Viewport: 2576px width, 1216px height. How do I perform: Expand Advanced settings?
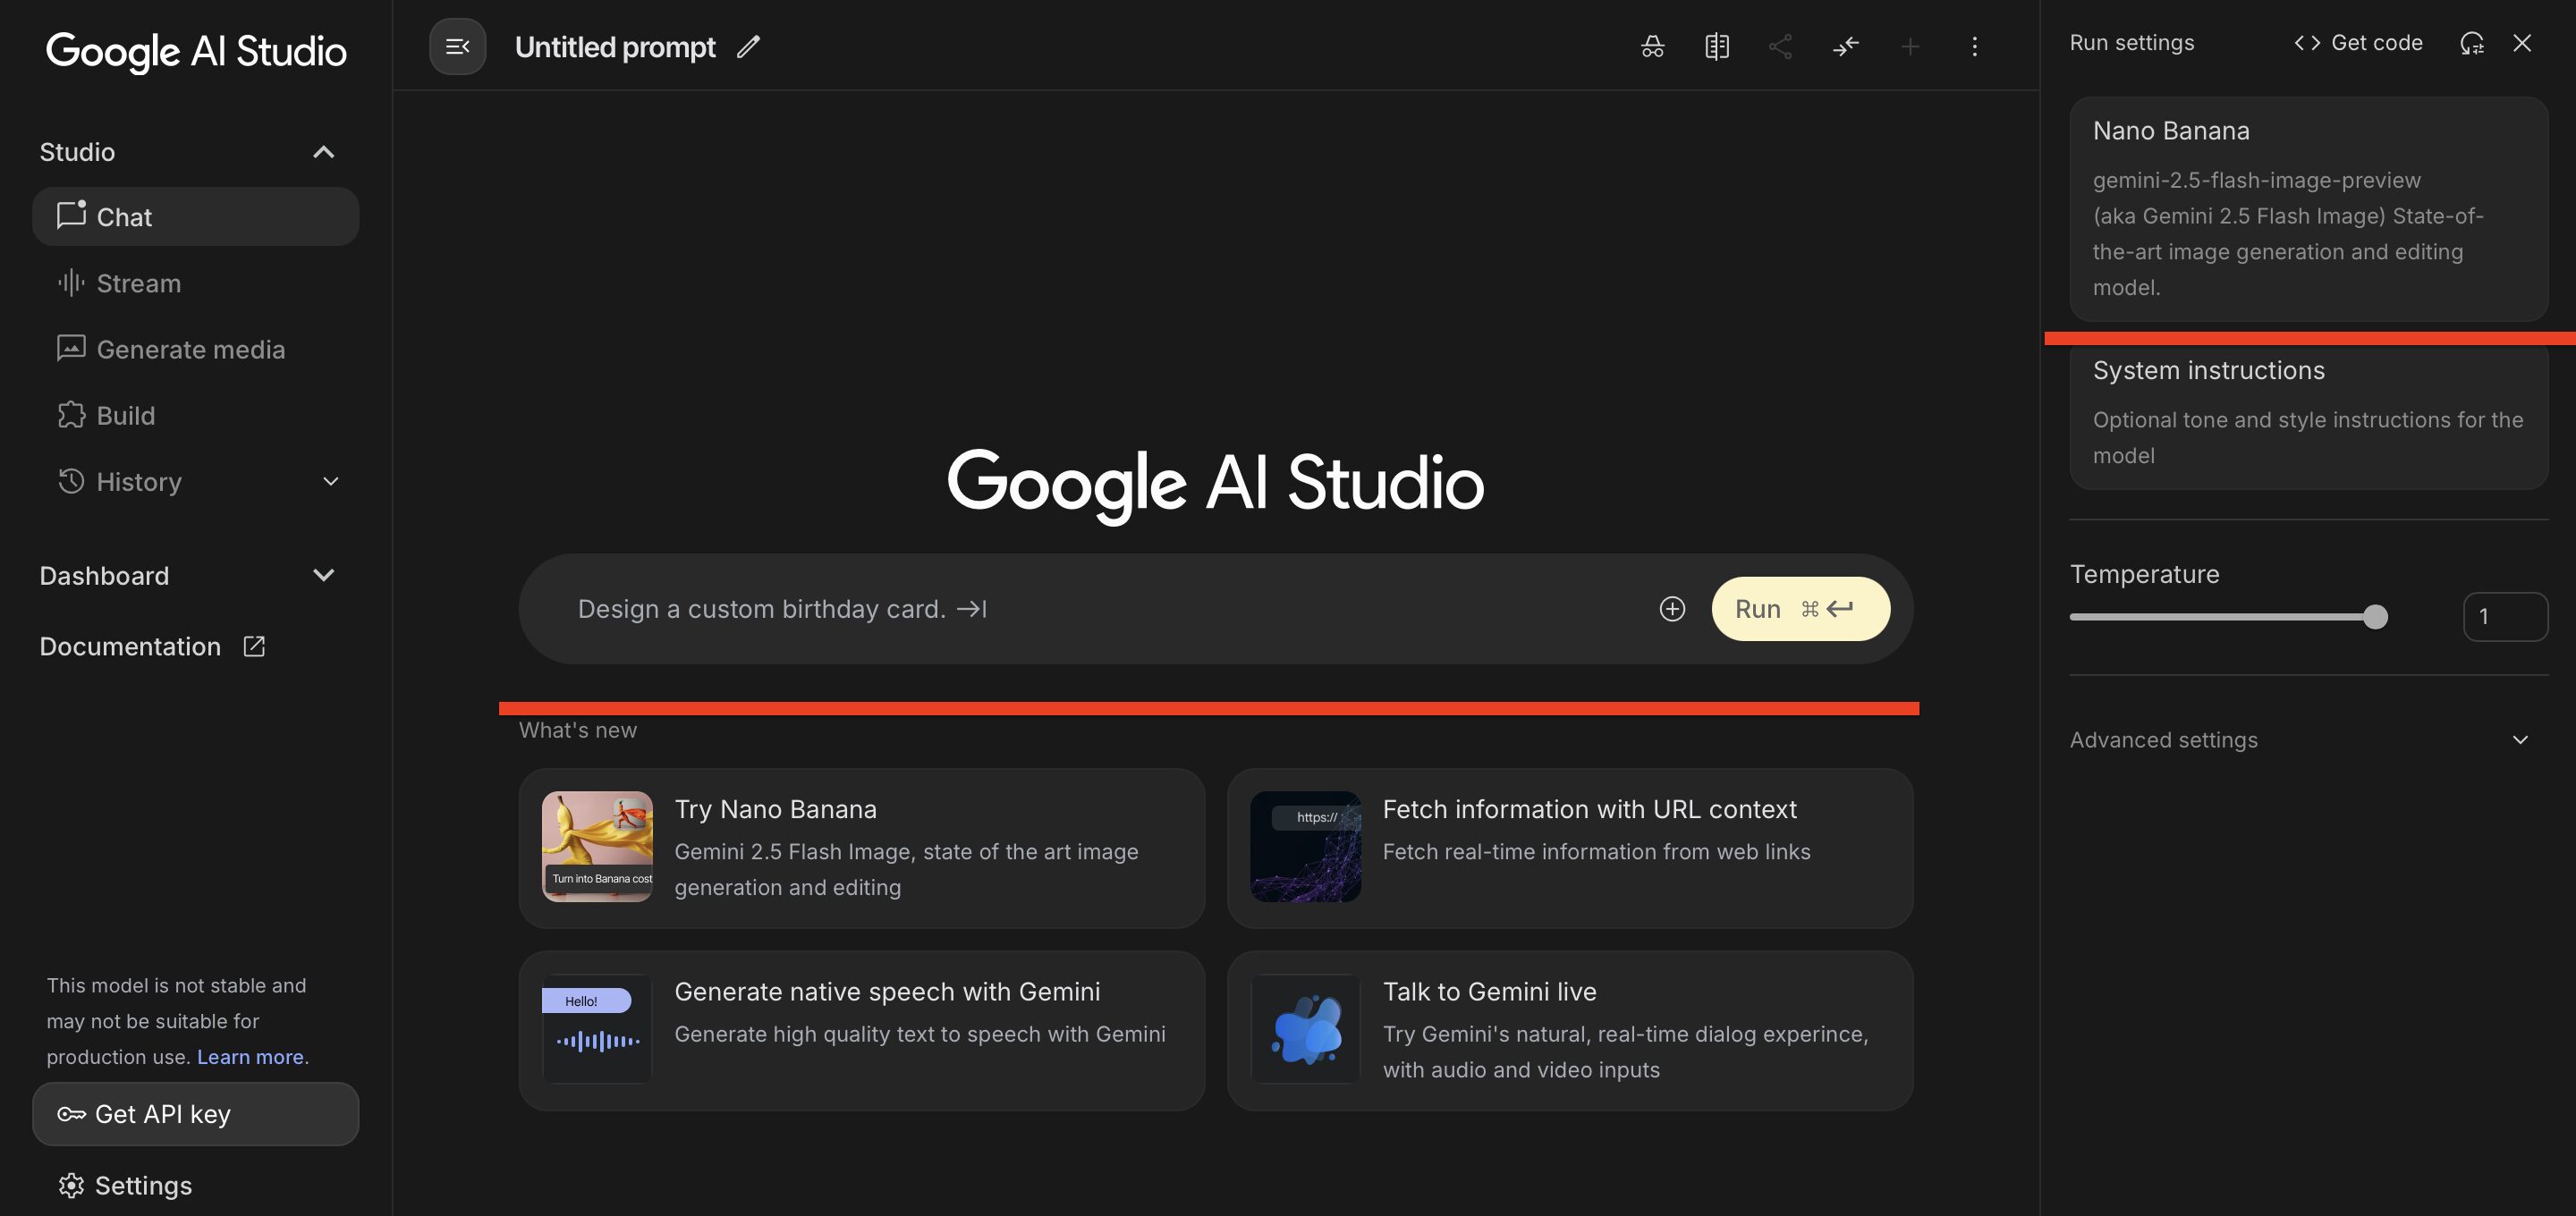coord(2519,740)
